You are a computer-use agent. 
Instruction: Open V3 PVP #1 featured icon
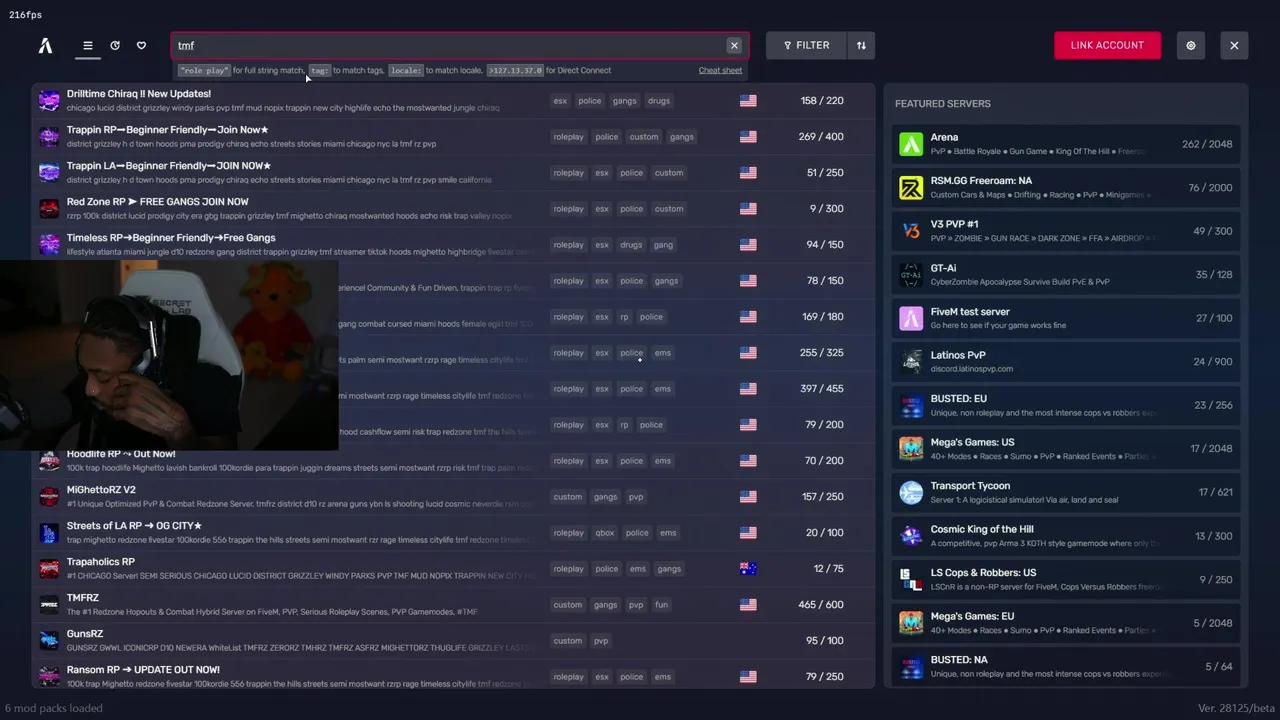pos(911,231)
